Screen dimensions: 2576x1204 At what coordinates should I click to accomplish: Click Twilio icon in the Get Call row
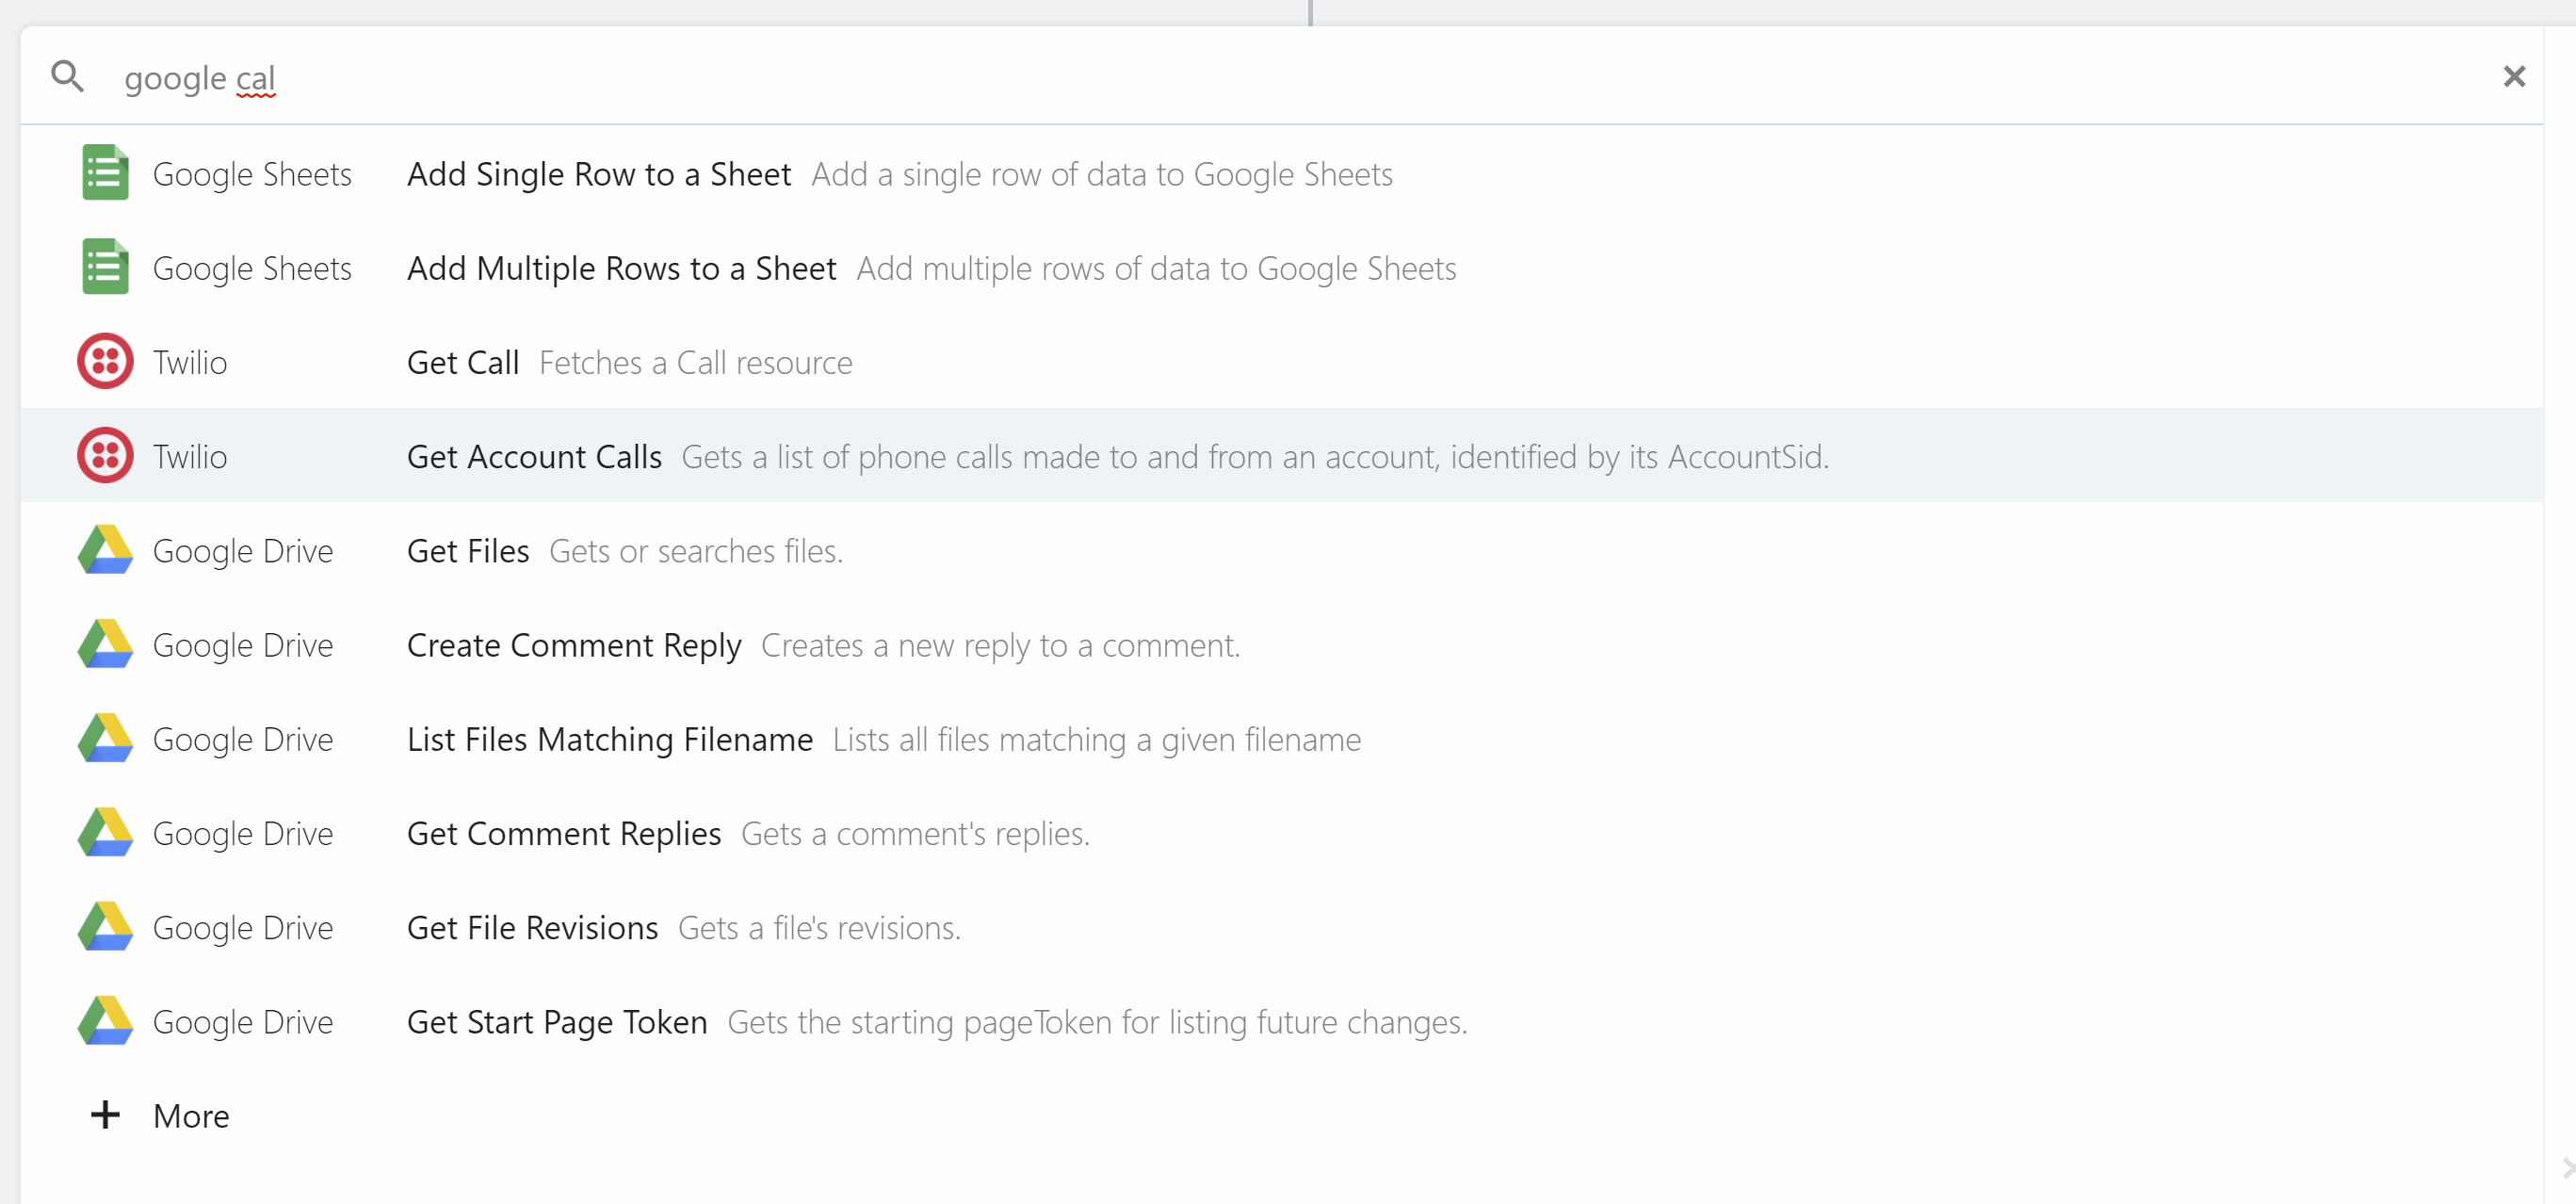click(105, 361)
